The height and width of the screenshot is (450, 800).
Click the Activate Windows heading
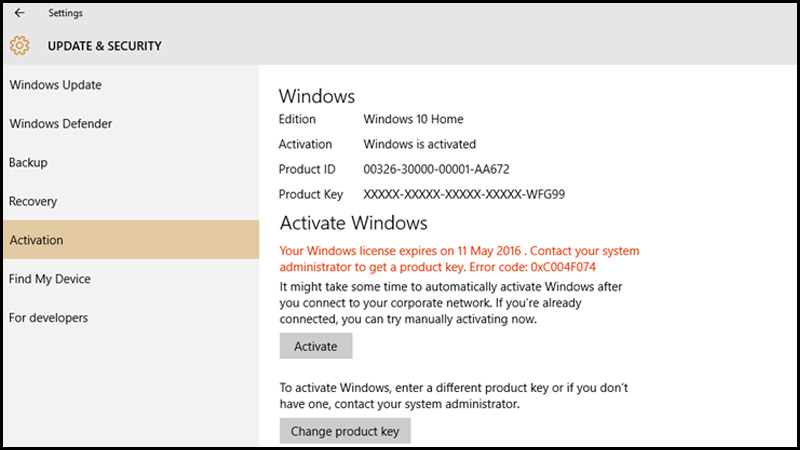coord(353,223)
